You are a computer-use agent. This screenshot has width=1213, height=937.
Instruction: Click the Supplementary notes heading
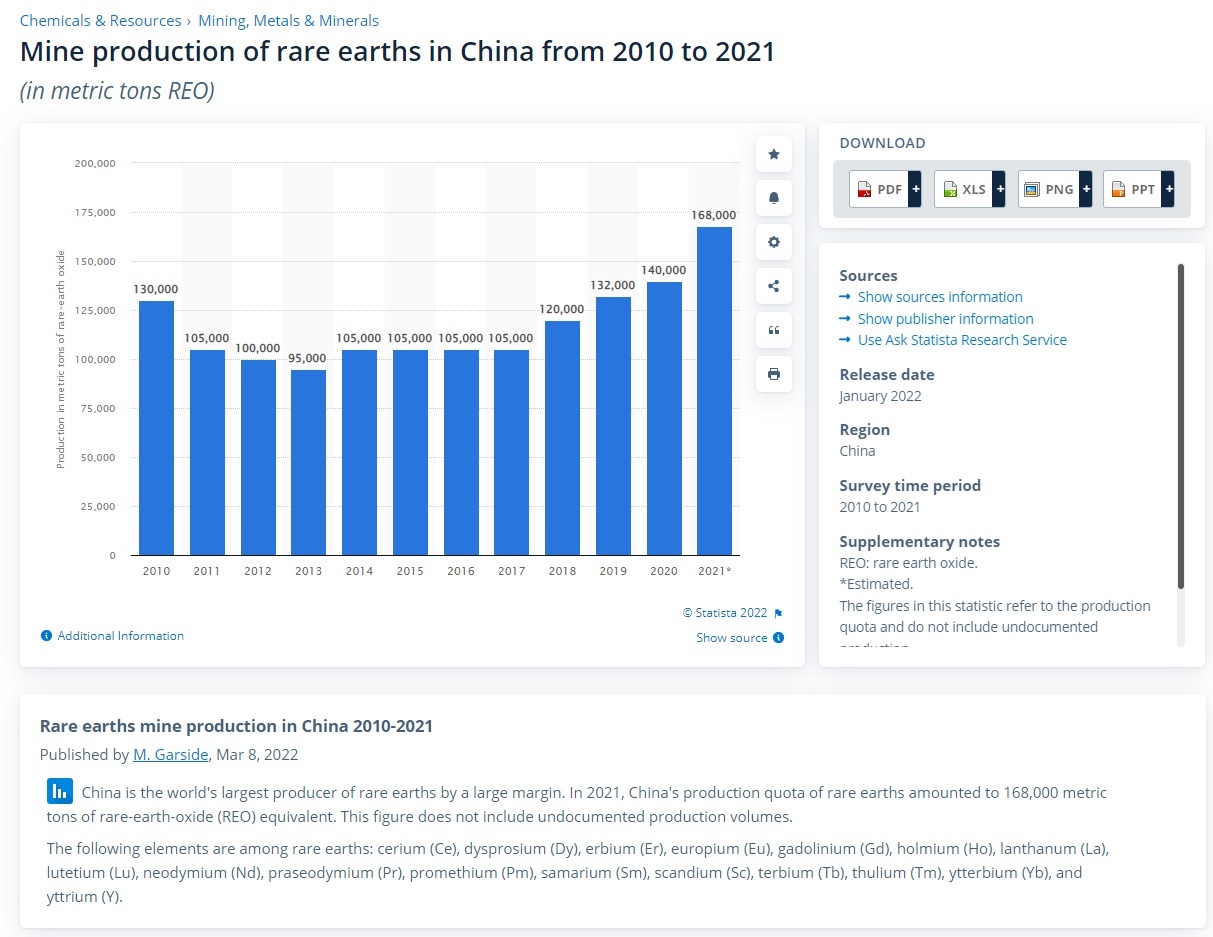pyautogui.click(x=919, y=542)
